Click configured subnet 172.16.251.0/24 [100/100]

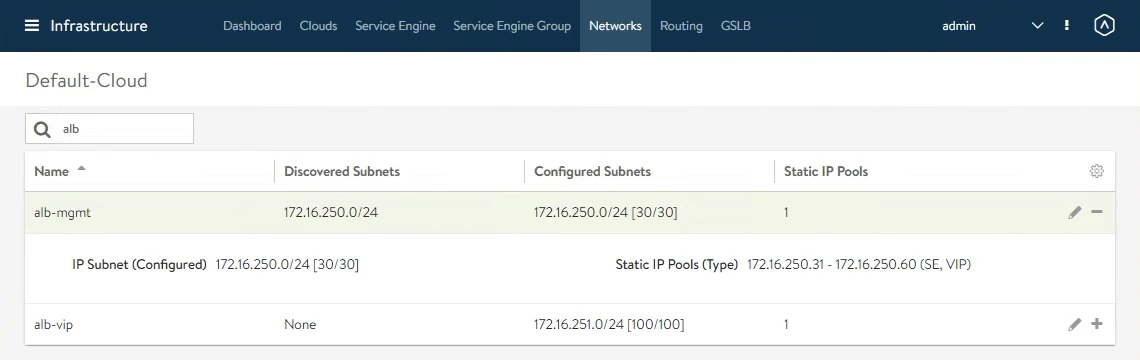pos(609,324)
